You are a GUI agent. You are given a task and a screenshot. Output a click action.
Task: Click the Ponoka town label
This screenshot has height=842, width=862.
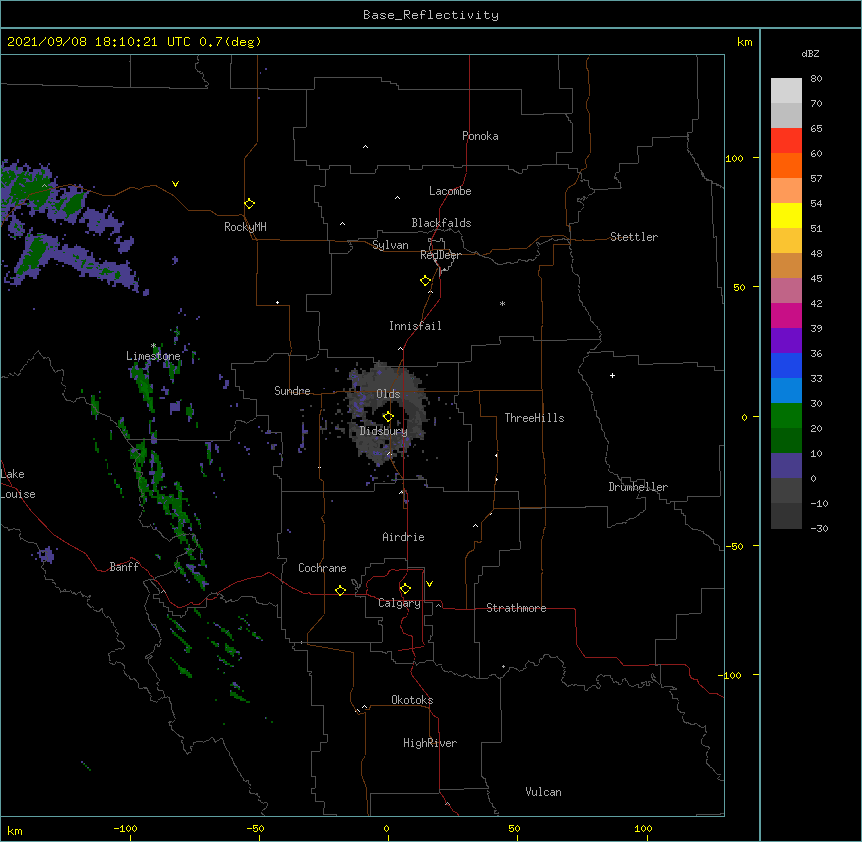(480, 136)
